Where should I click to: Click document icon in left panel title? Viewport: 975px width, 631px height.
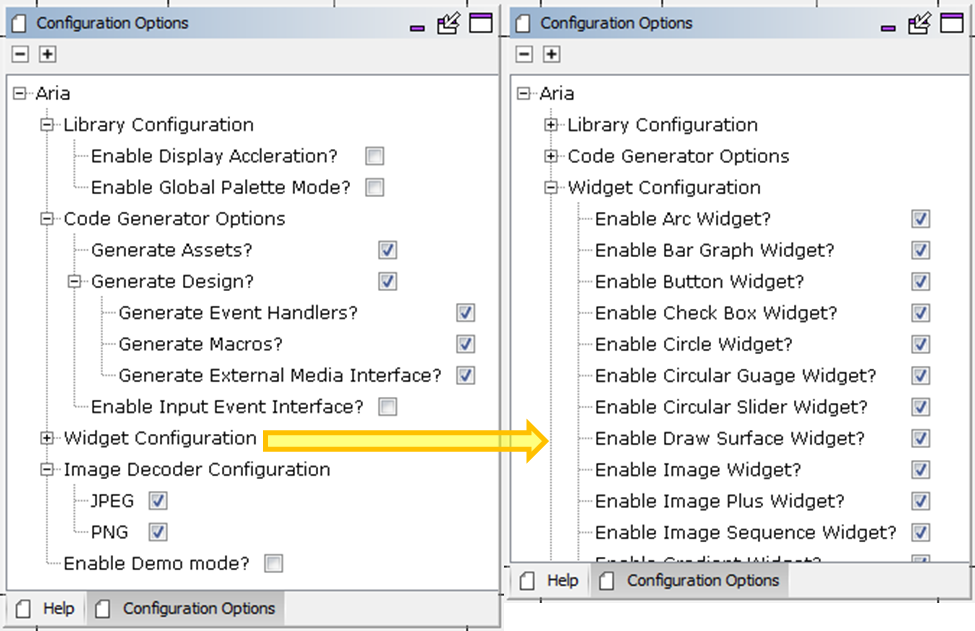pos(19,24)
